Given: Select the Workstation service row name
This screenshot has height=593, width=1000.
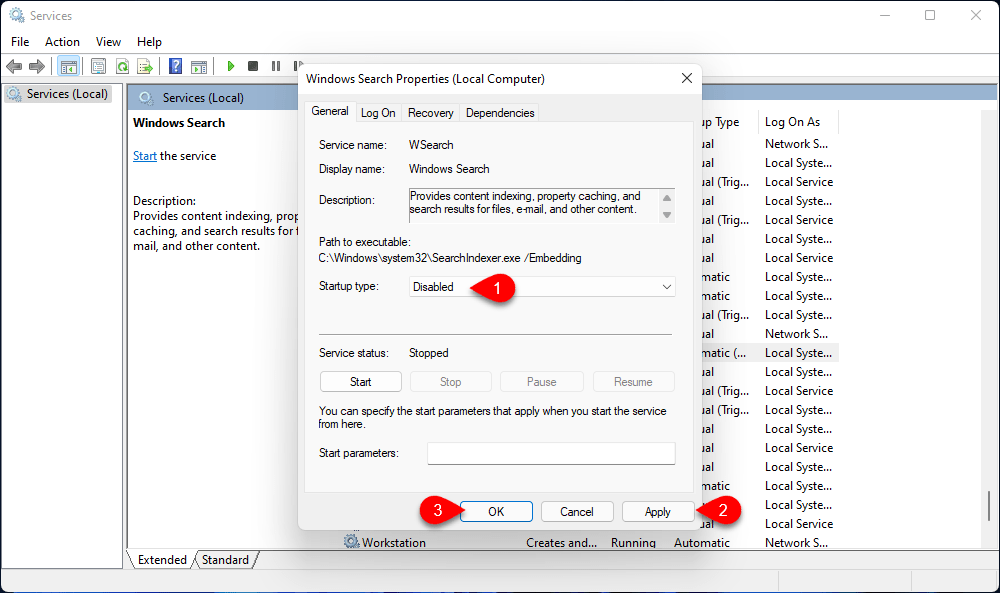Looking at the screenshot, I should pyautogui.click(x=393, y=543).
